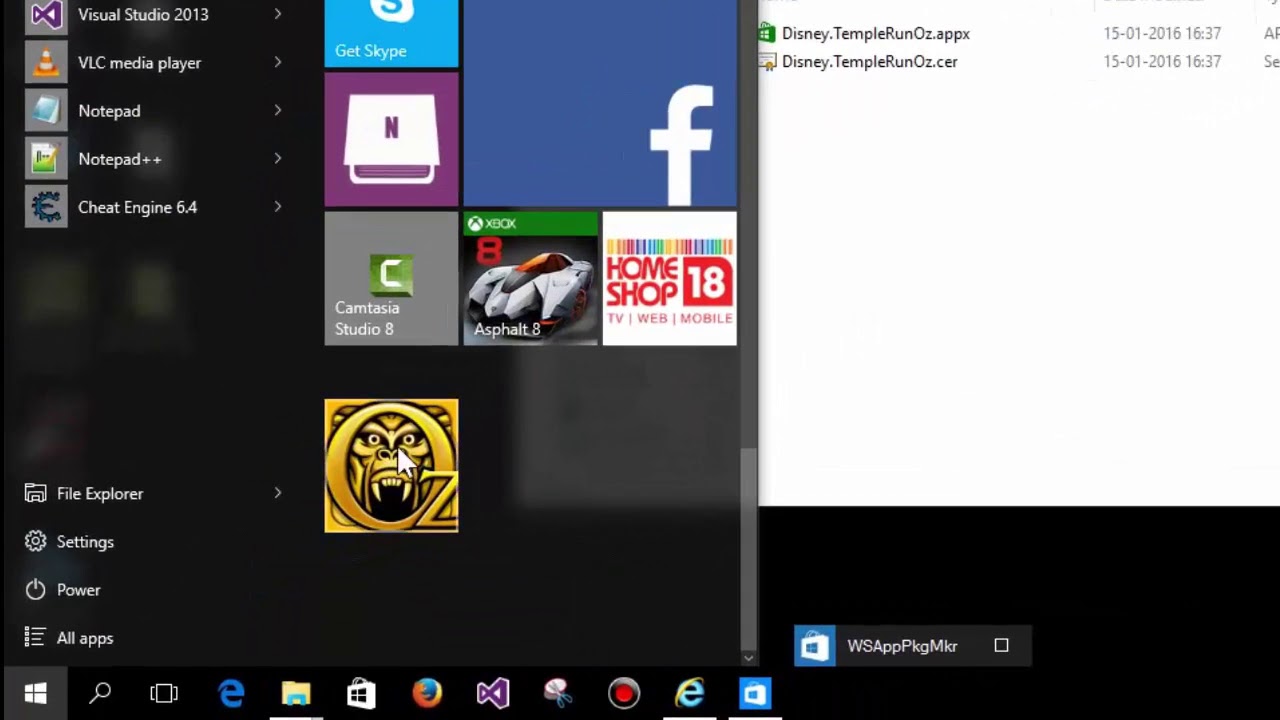
Task: Select Disney.TempleRunOz.cer file
Action: [869, 62]
